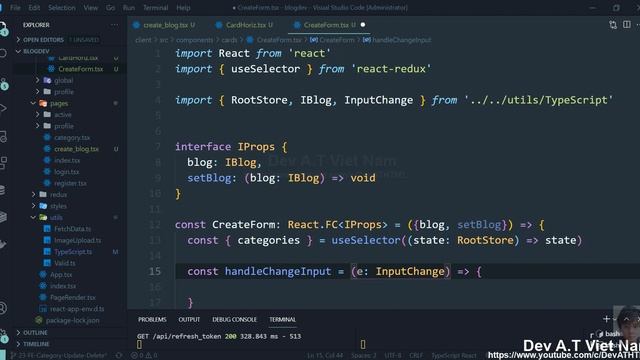The width and height of the screenshot is (640, 360).
Task: Open package-lock.json in the explorer
Action: [x=72, y=320]
